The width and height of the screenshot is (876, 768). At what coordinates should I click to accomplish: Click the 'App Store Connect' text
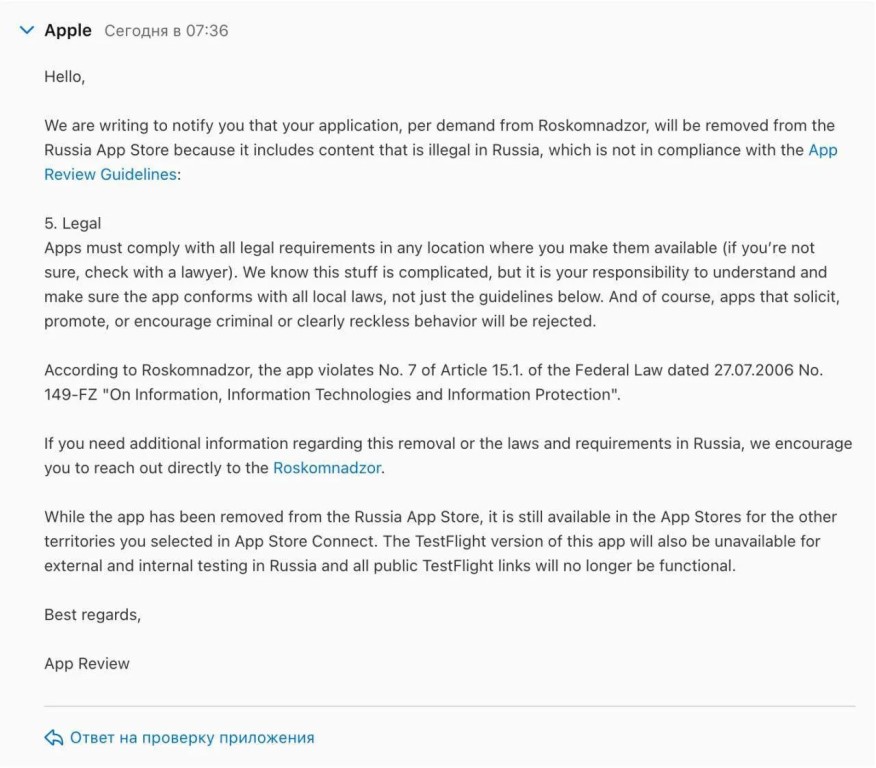click(304, 541)
